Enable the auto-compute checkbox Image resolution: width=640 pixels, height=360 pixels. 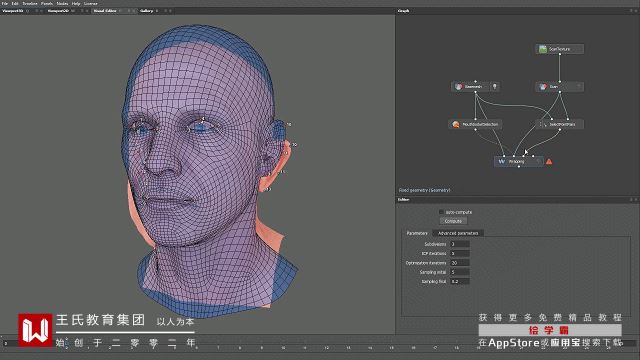pyautogui.click(x=441, y=212)
